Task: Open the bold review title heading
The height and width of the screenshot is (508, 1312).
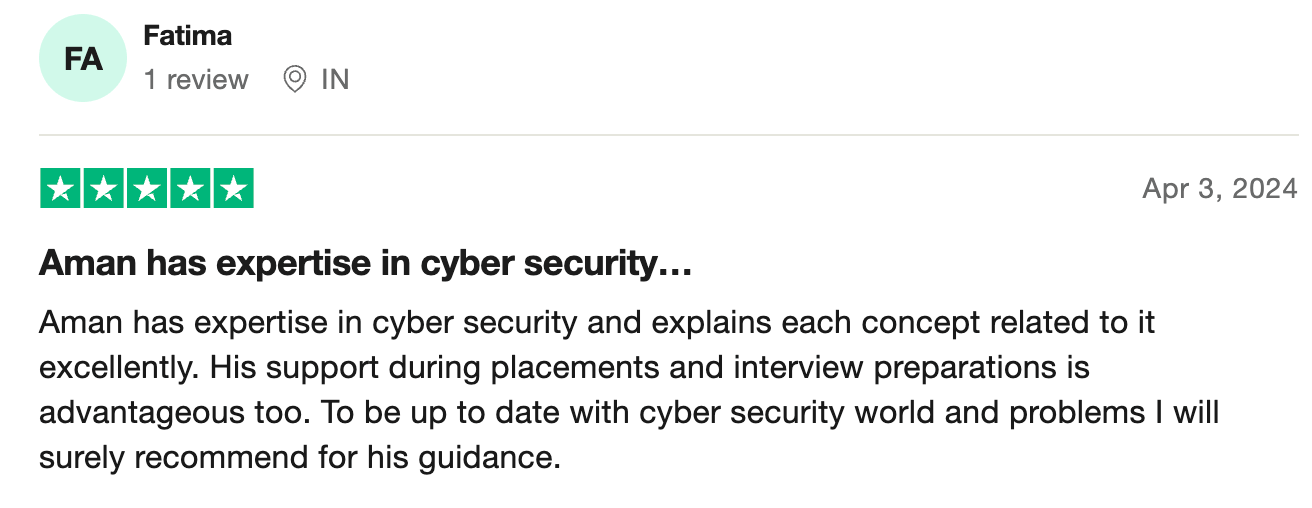Action: (366, 265)
